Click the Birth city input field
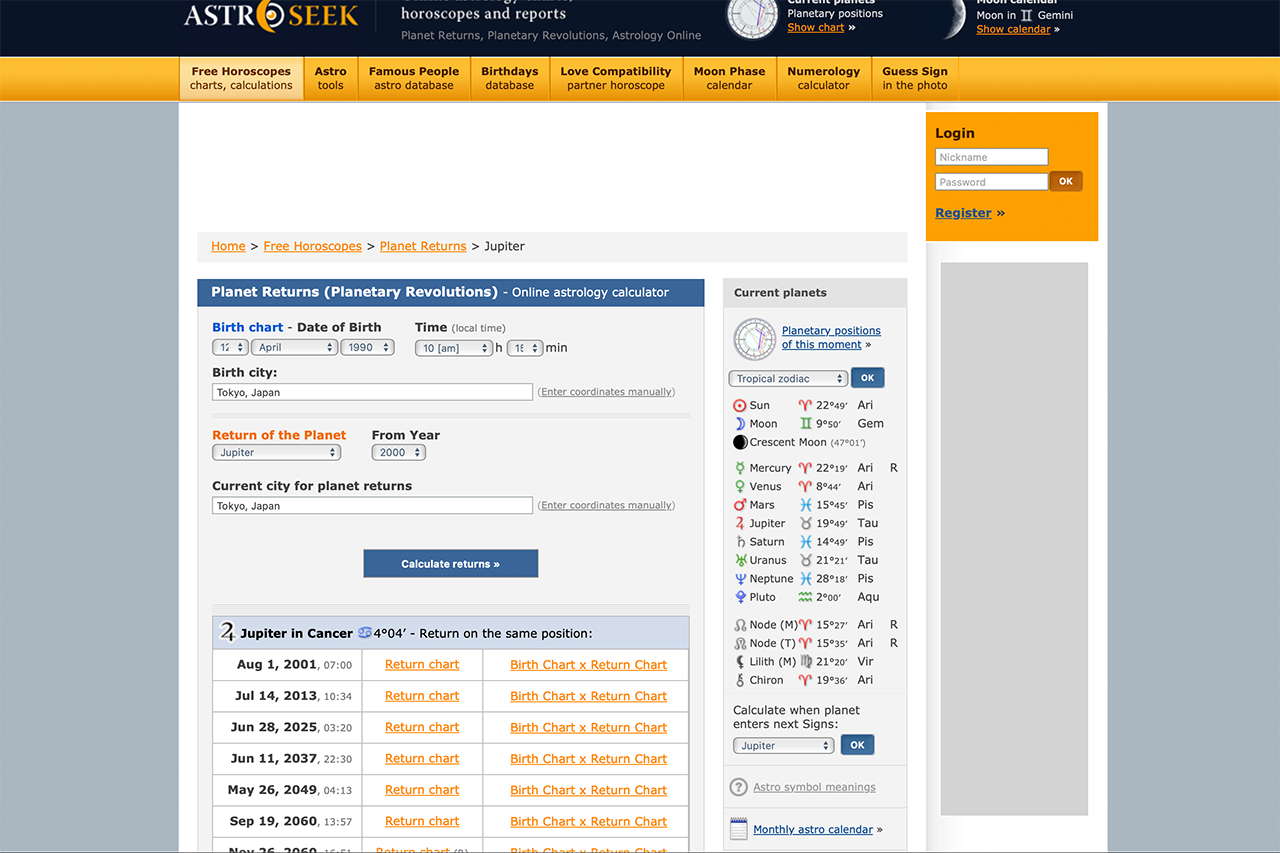Image resolution: width=1280 pixels, height=853 pixels. coord(372,392)
